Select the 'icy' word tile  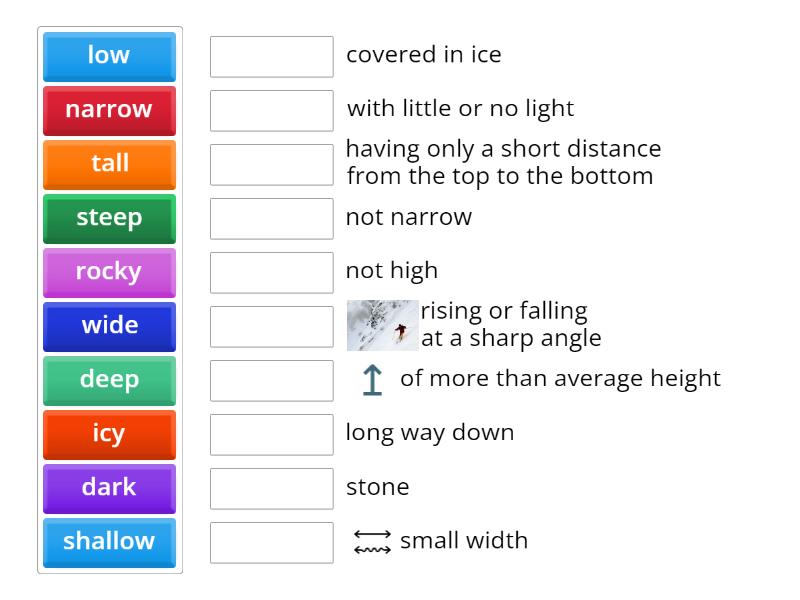pos(108,434)
